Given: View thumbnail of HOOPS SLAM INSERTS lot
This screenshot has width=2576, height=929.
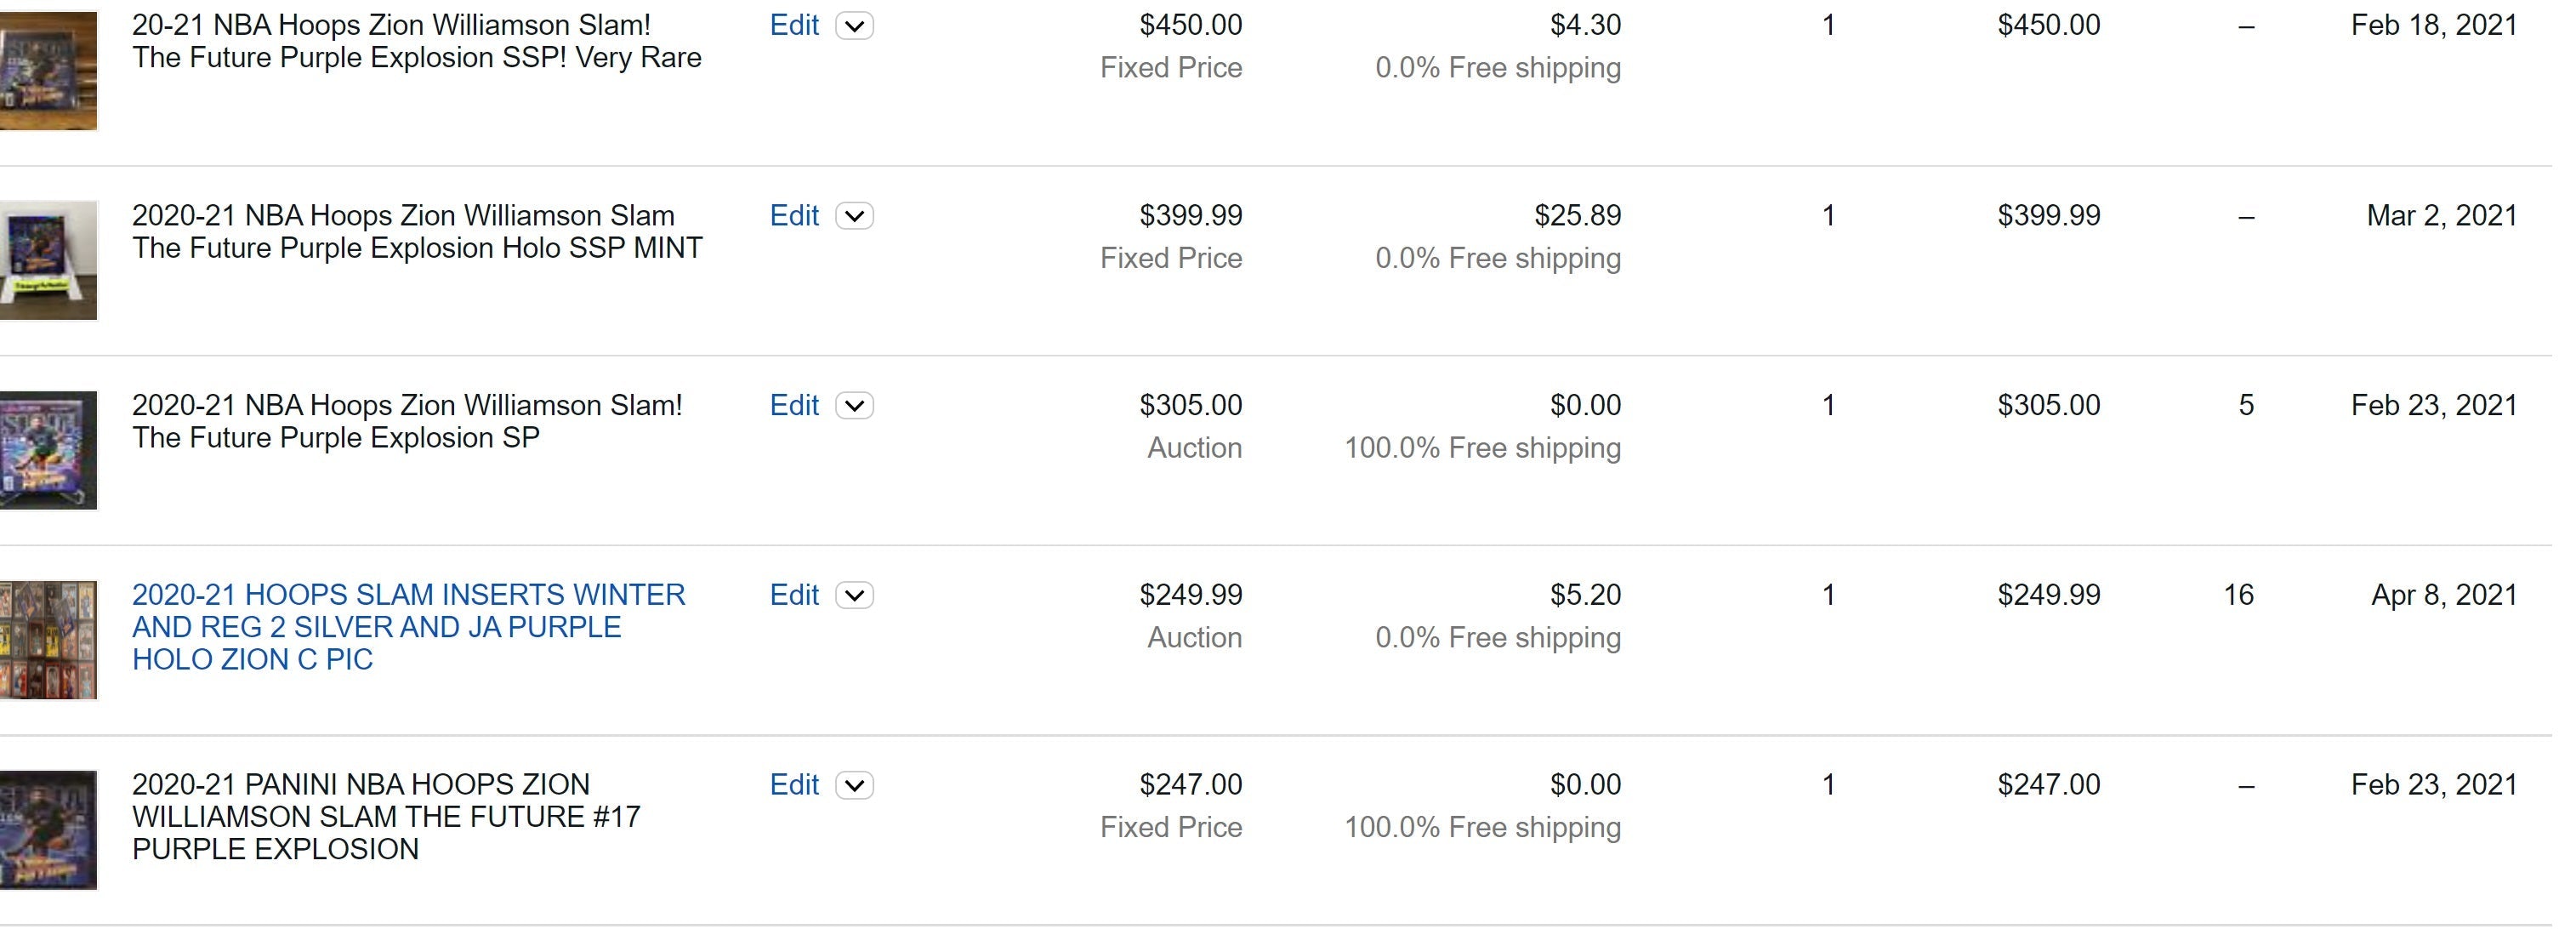Looking at the screenshot, I should pos(48,640).
